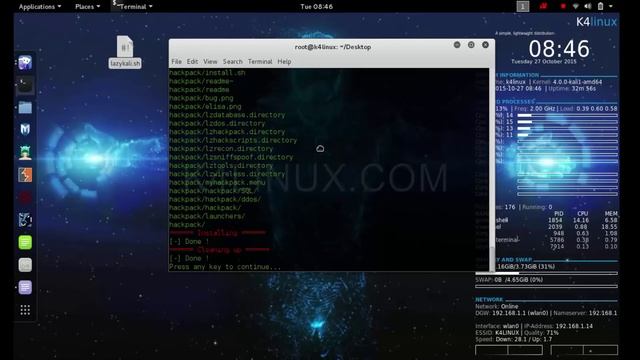This screenshot has width=640, height=360.
Task: Open the blue patterned dock icon above the green note
Action: [x=25, y=220]
